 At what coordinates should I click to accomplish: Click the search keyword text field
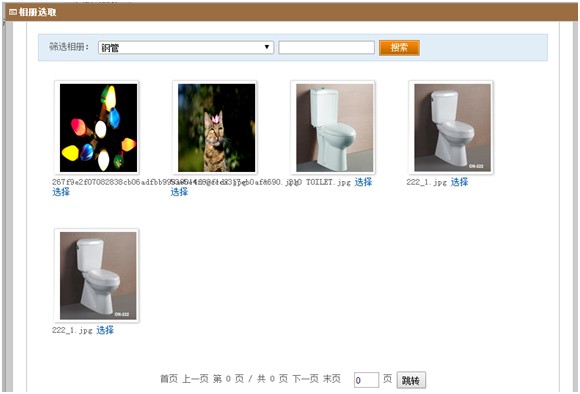327,47
